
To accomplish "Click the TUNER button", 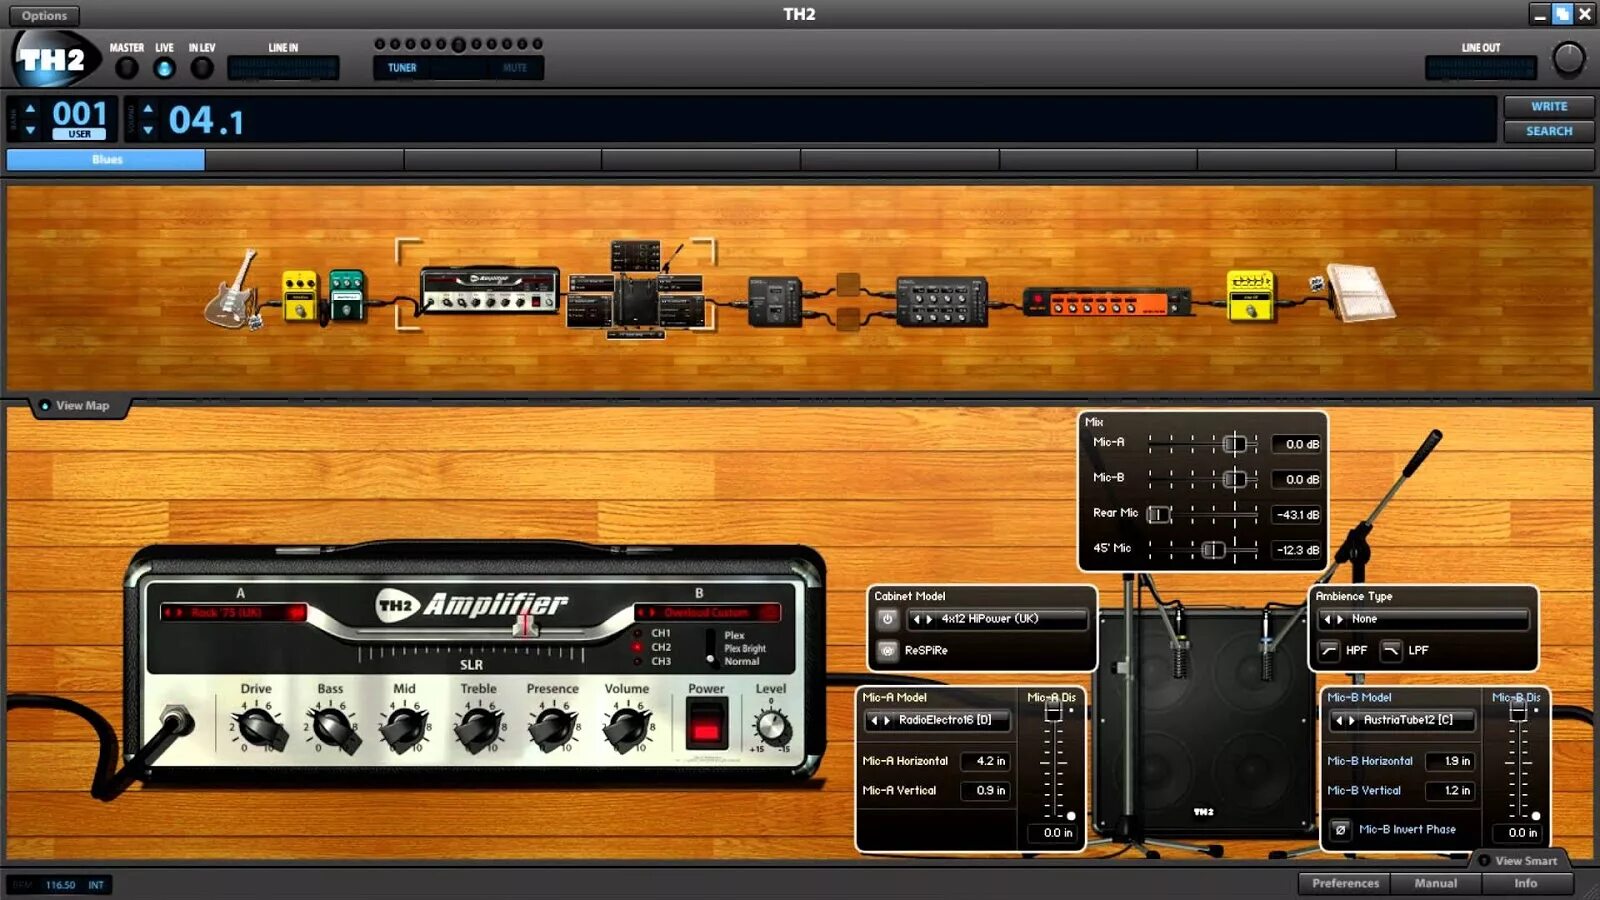I will (x=402, y=68).
